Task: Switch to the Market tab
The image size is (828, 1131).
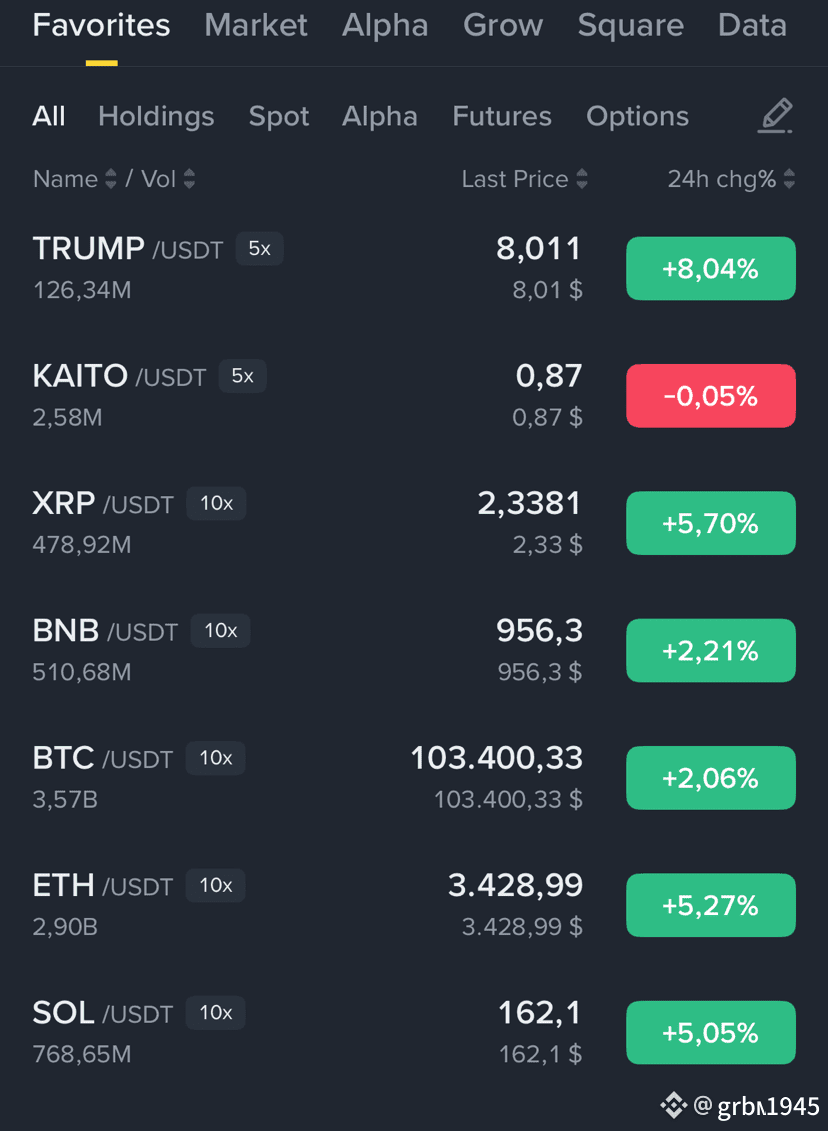Action: [256, 25]
